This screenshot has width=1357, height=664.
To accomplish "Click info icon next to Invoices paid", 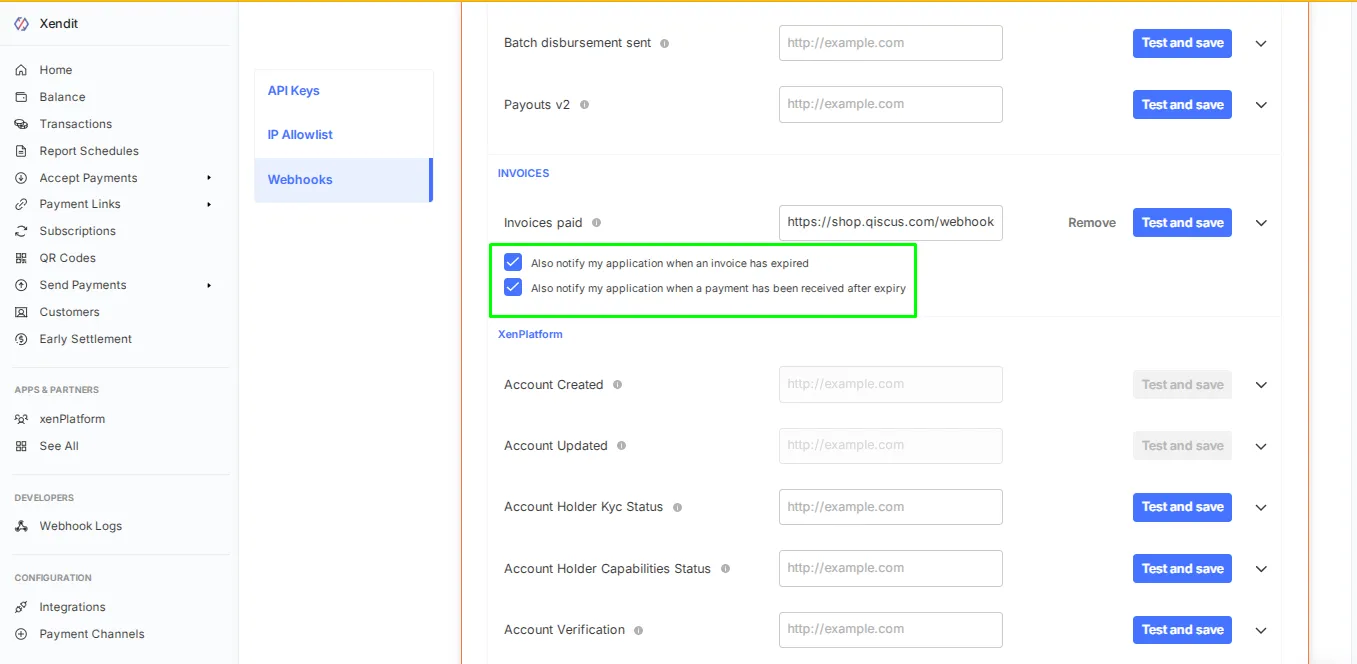I will tap(596, 223).
